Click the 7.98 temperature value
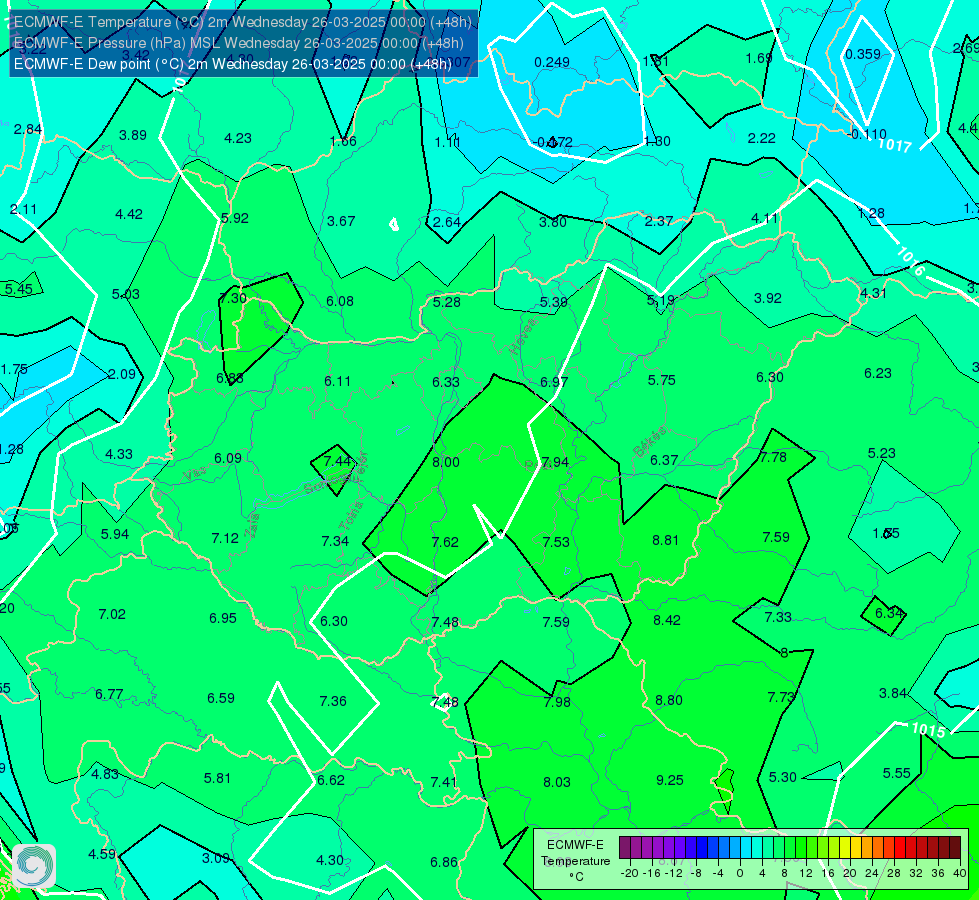Viewport: 979px width, 900px height. [557, 702]
